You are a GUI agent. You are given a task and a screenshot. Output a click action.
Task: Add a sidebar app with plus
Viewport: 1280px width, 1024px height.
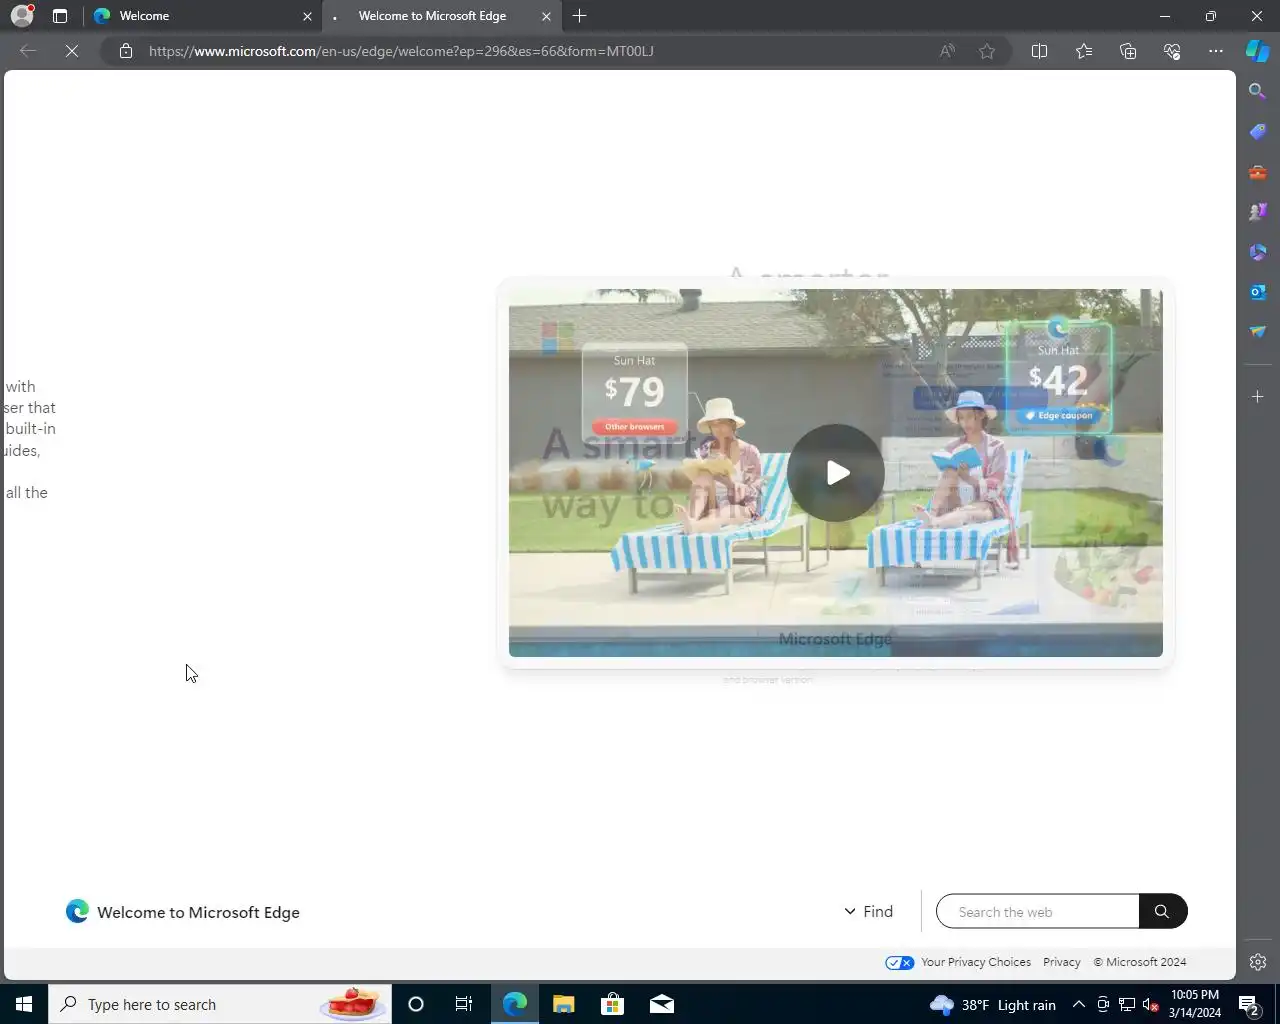point(1258,397)
